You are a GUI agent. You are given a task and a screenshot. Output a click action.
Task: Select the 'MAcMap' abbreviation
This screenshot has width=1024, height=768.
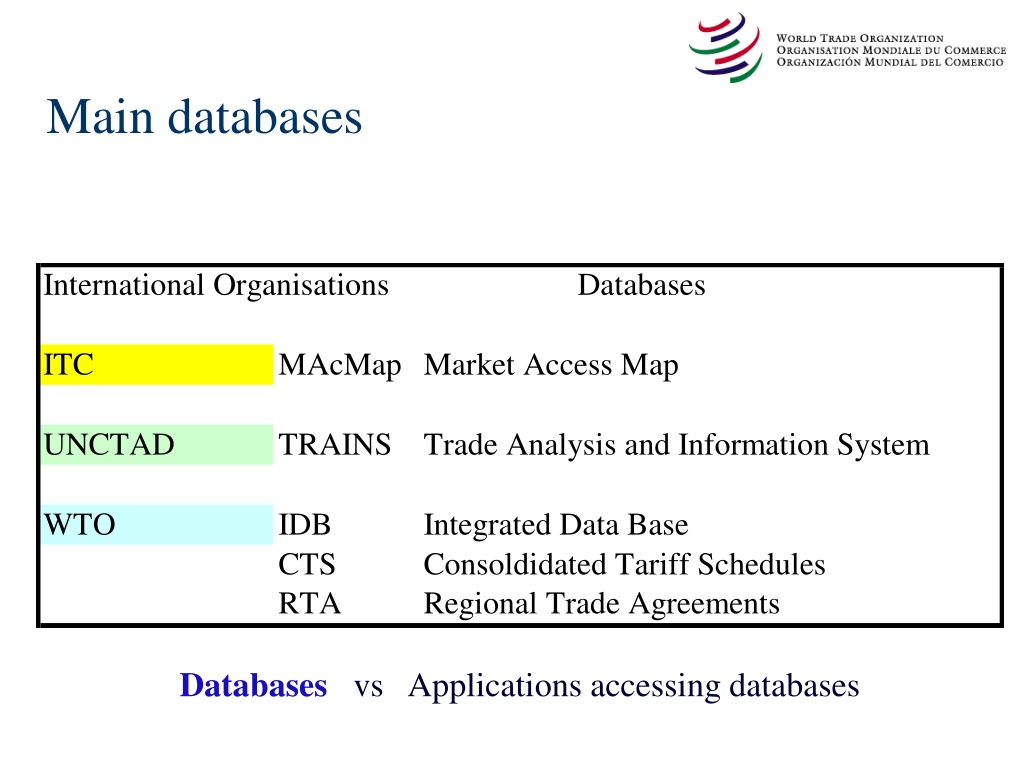340,366
